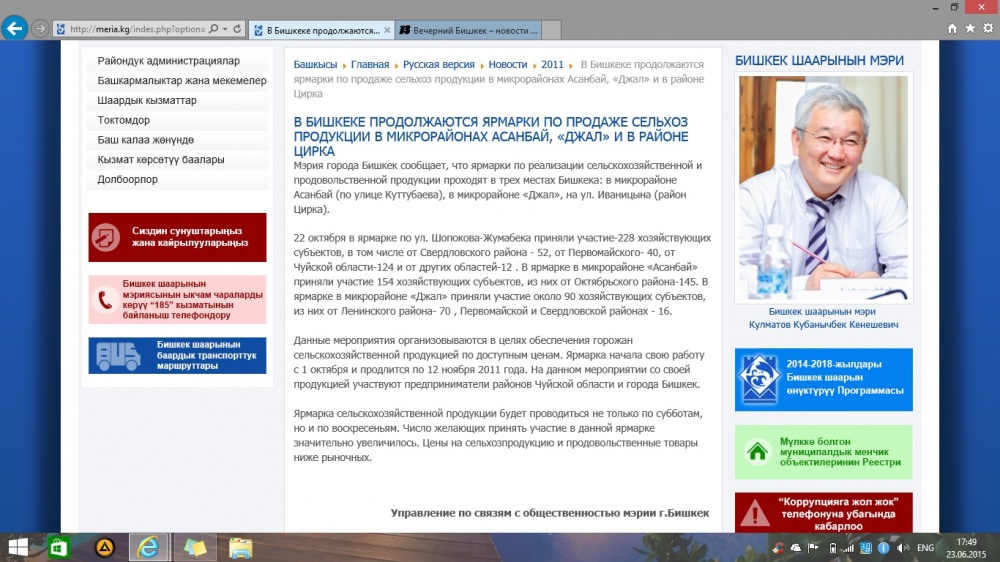
Task: Click the battery tray icon
Action: tap(832, 548)
